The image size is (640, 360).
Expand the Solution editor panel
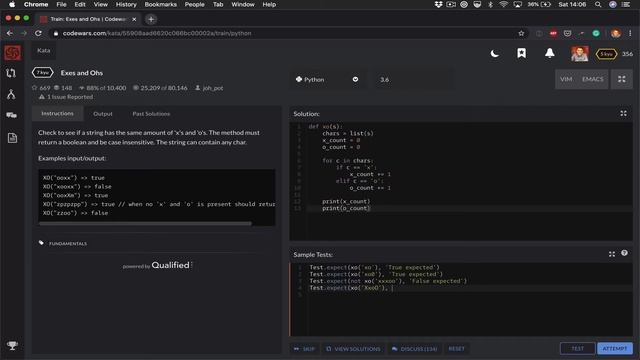point(623,113)
